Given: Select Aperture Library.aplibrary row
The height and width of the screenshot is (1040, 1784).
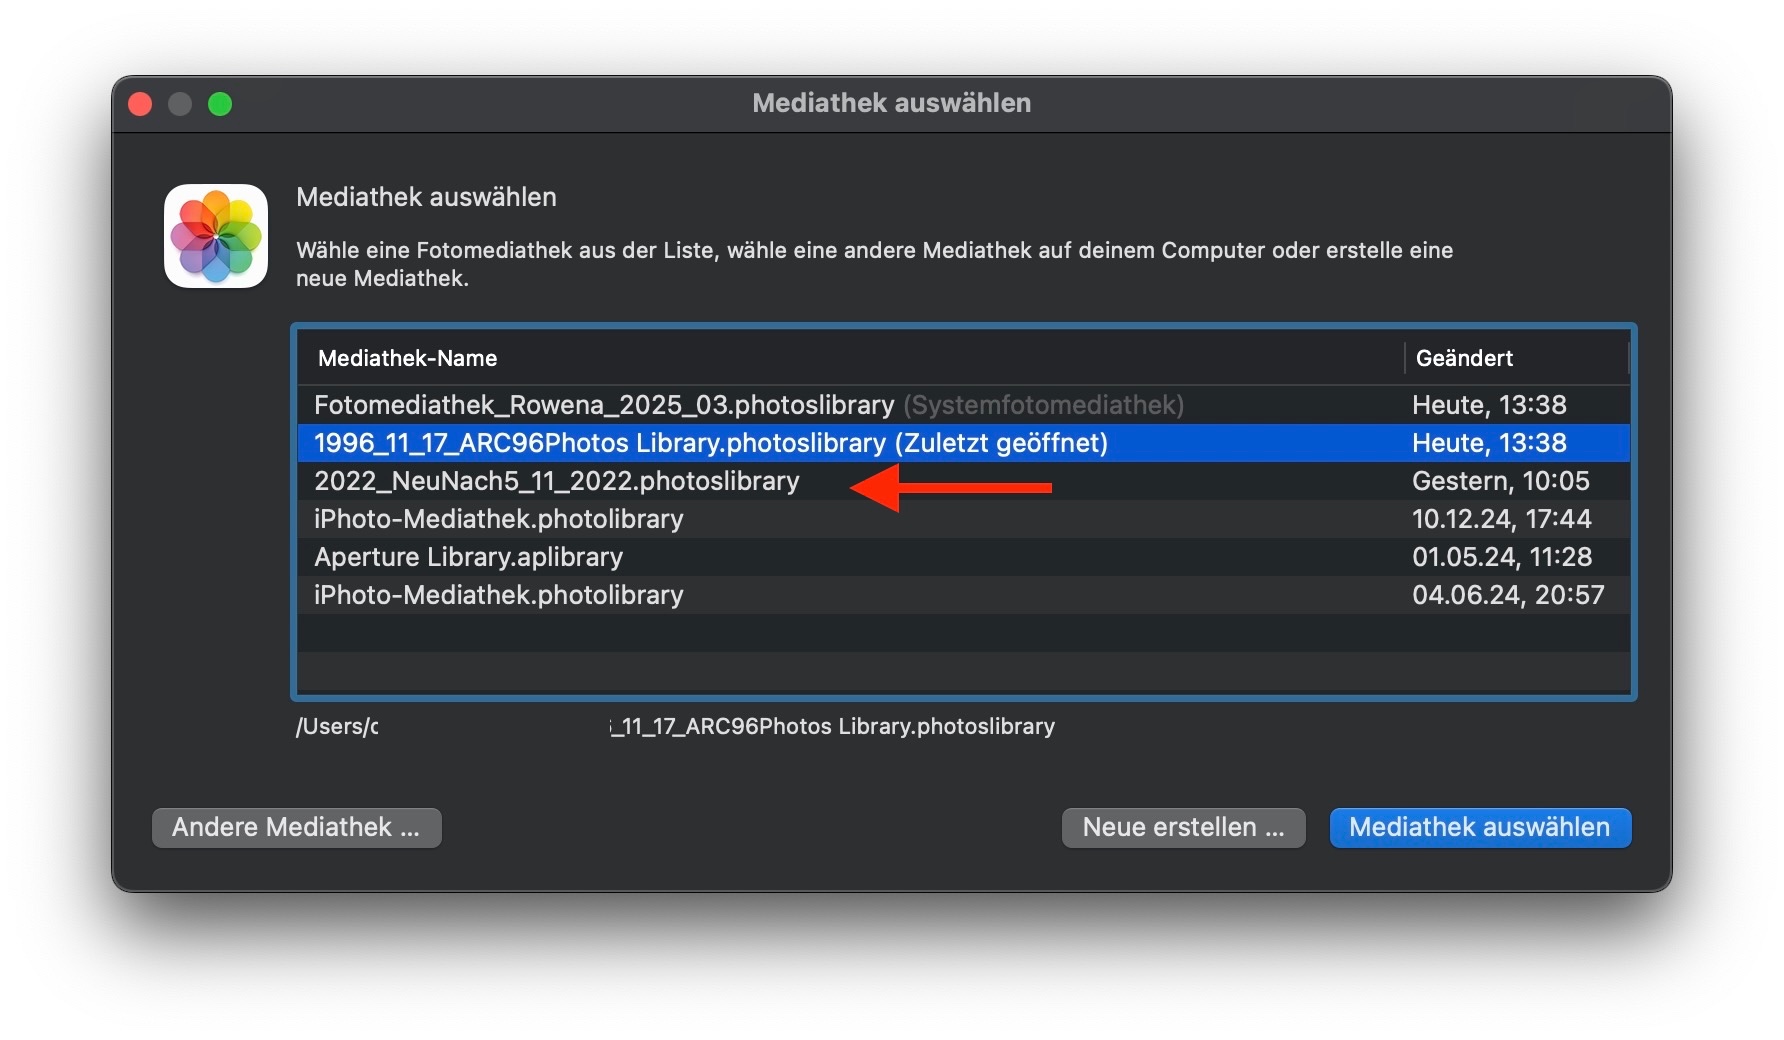Looking at the screenshot, I should (468, 557).
